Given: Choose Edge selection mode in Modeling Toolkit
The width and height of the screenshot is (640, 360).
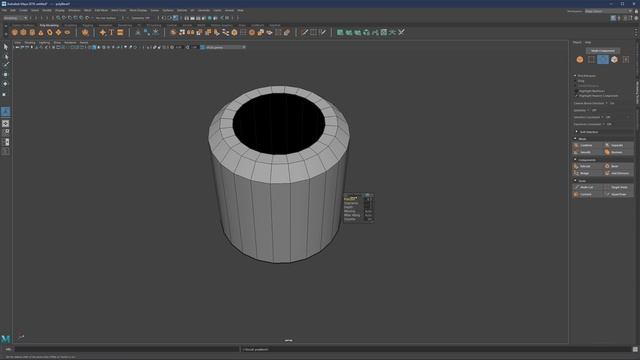Looking at the screenshot, I should click(602, 60).
